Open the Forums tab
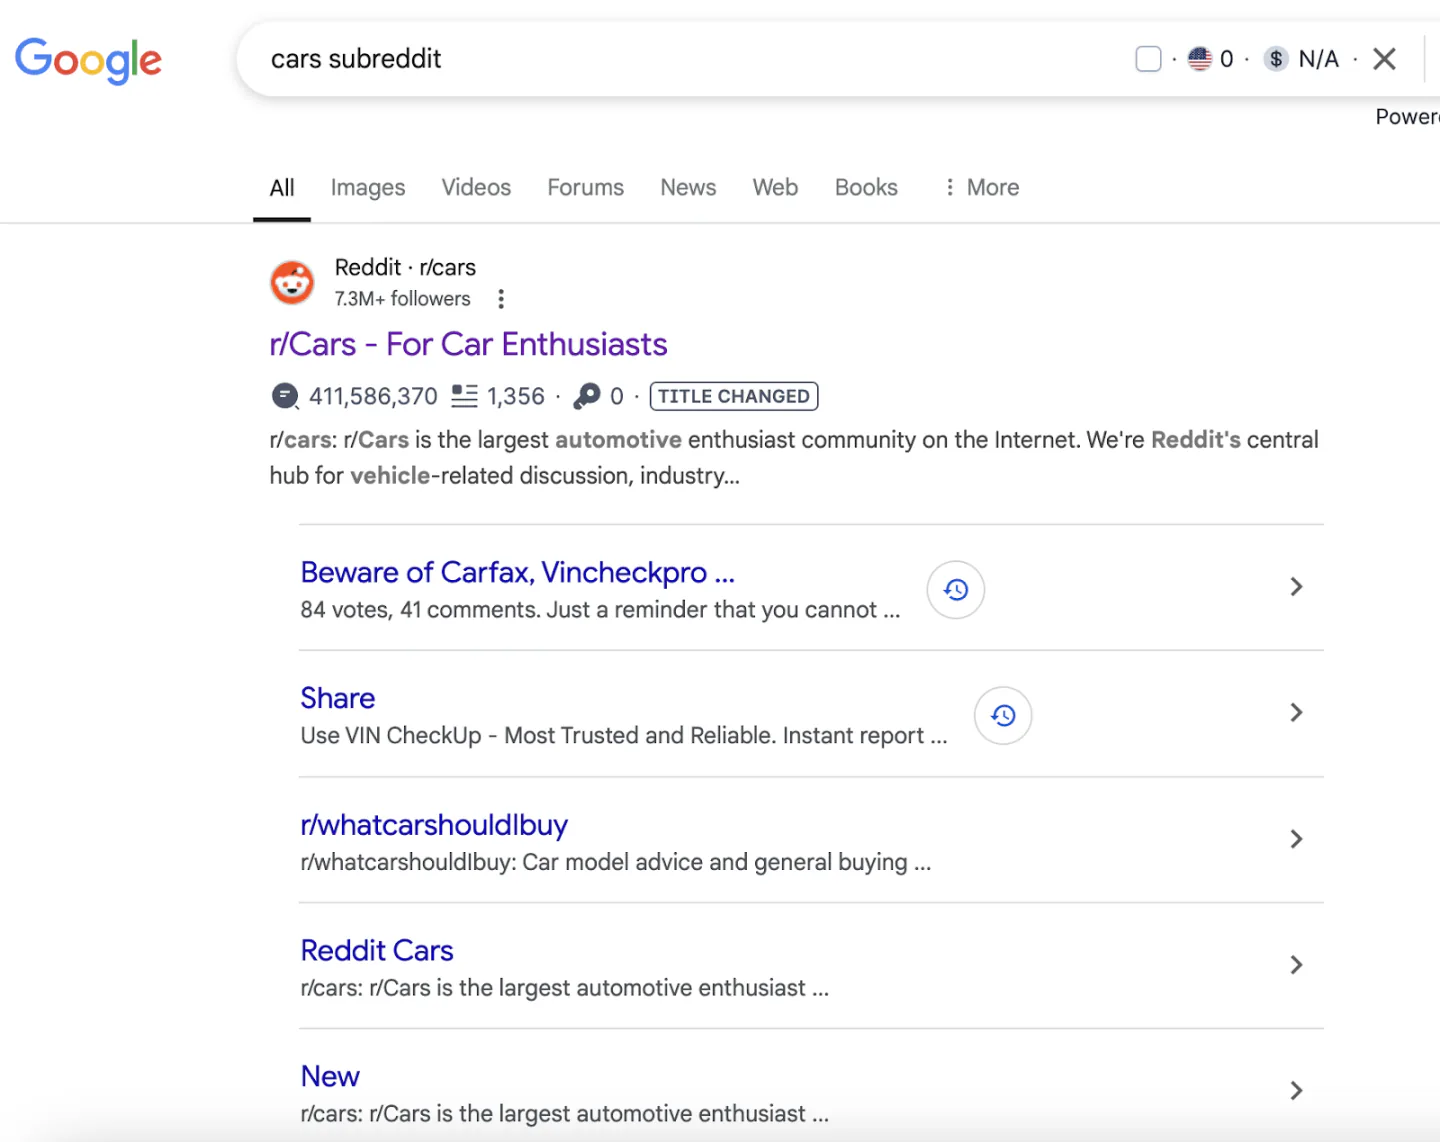1440x1142 pixels. tap(585, 187)
